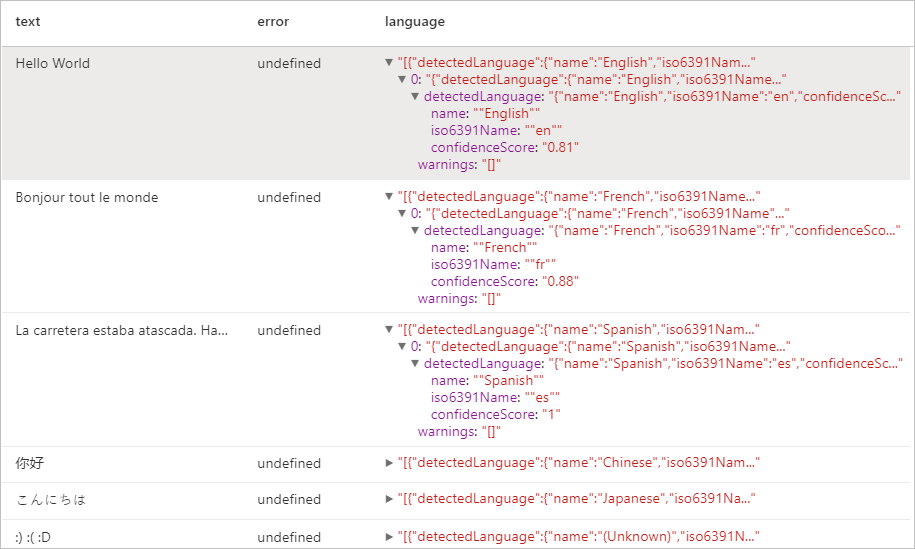Screen dimensions: 915x549
Task: Click the 'text' column header
Action: (x=28, y=21)
